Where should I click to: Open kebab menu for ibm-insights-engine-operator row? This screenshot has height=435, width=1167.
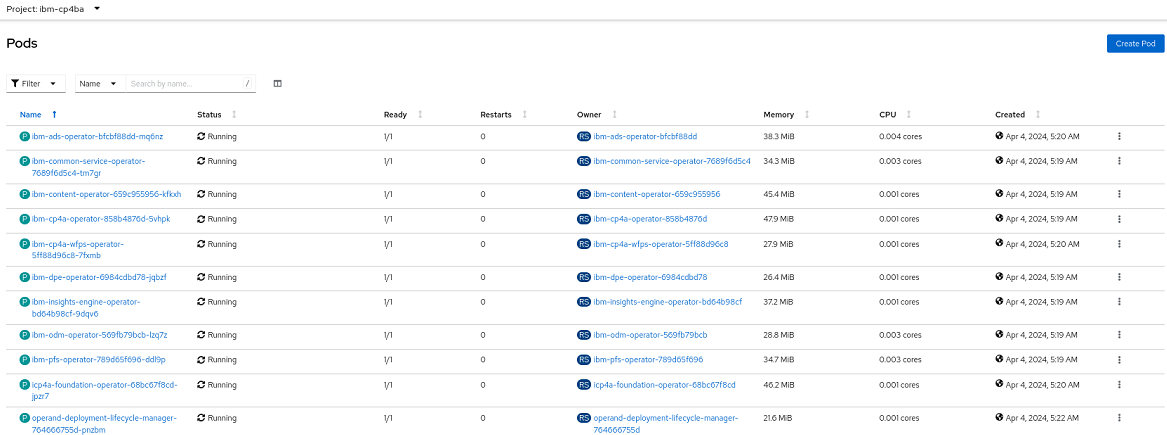tap(1119, 302)
